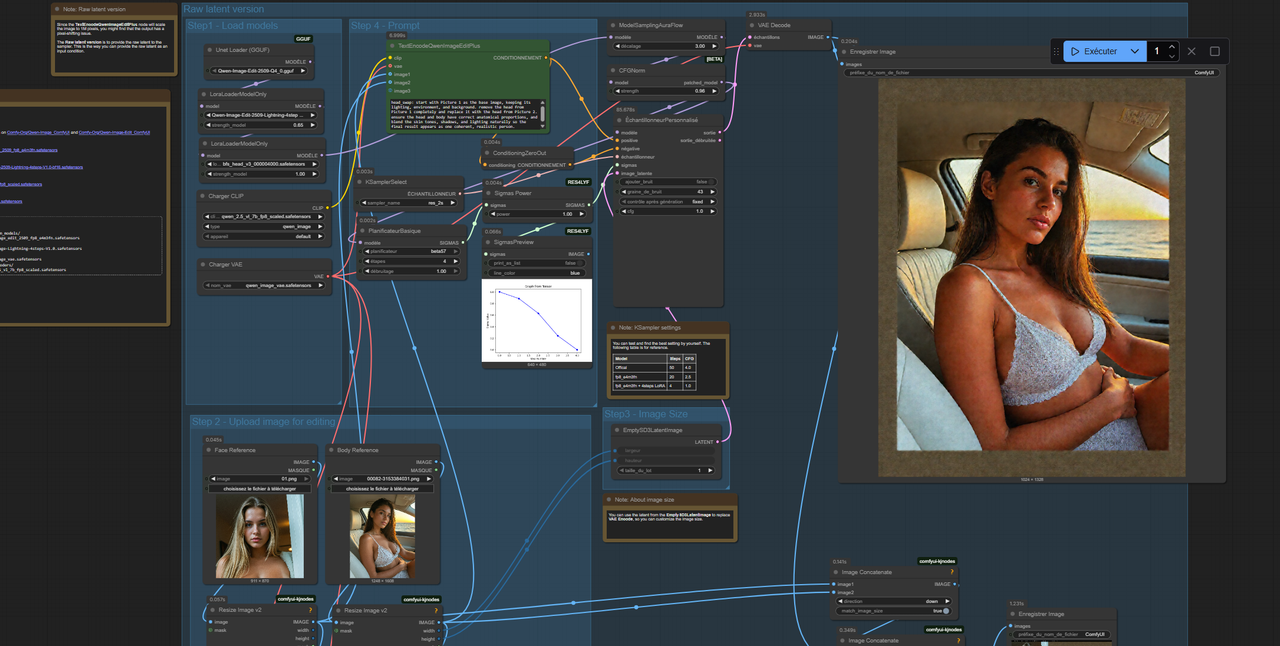Click inside the head_swap prompt text box
Screen dimensions: 1280x646
click(x=465, y=114)
